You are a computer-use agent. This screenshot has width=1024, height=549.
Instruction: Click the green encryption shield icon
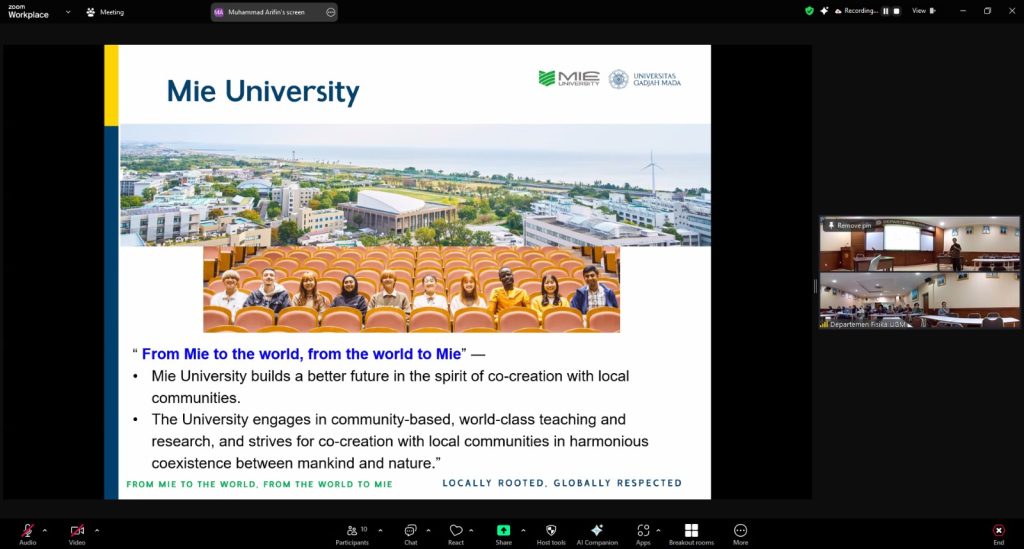click(x=809, y=11)
